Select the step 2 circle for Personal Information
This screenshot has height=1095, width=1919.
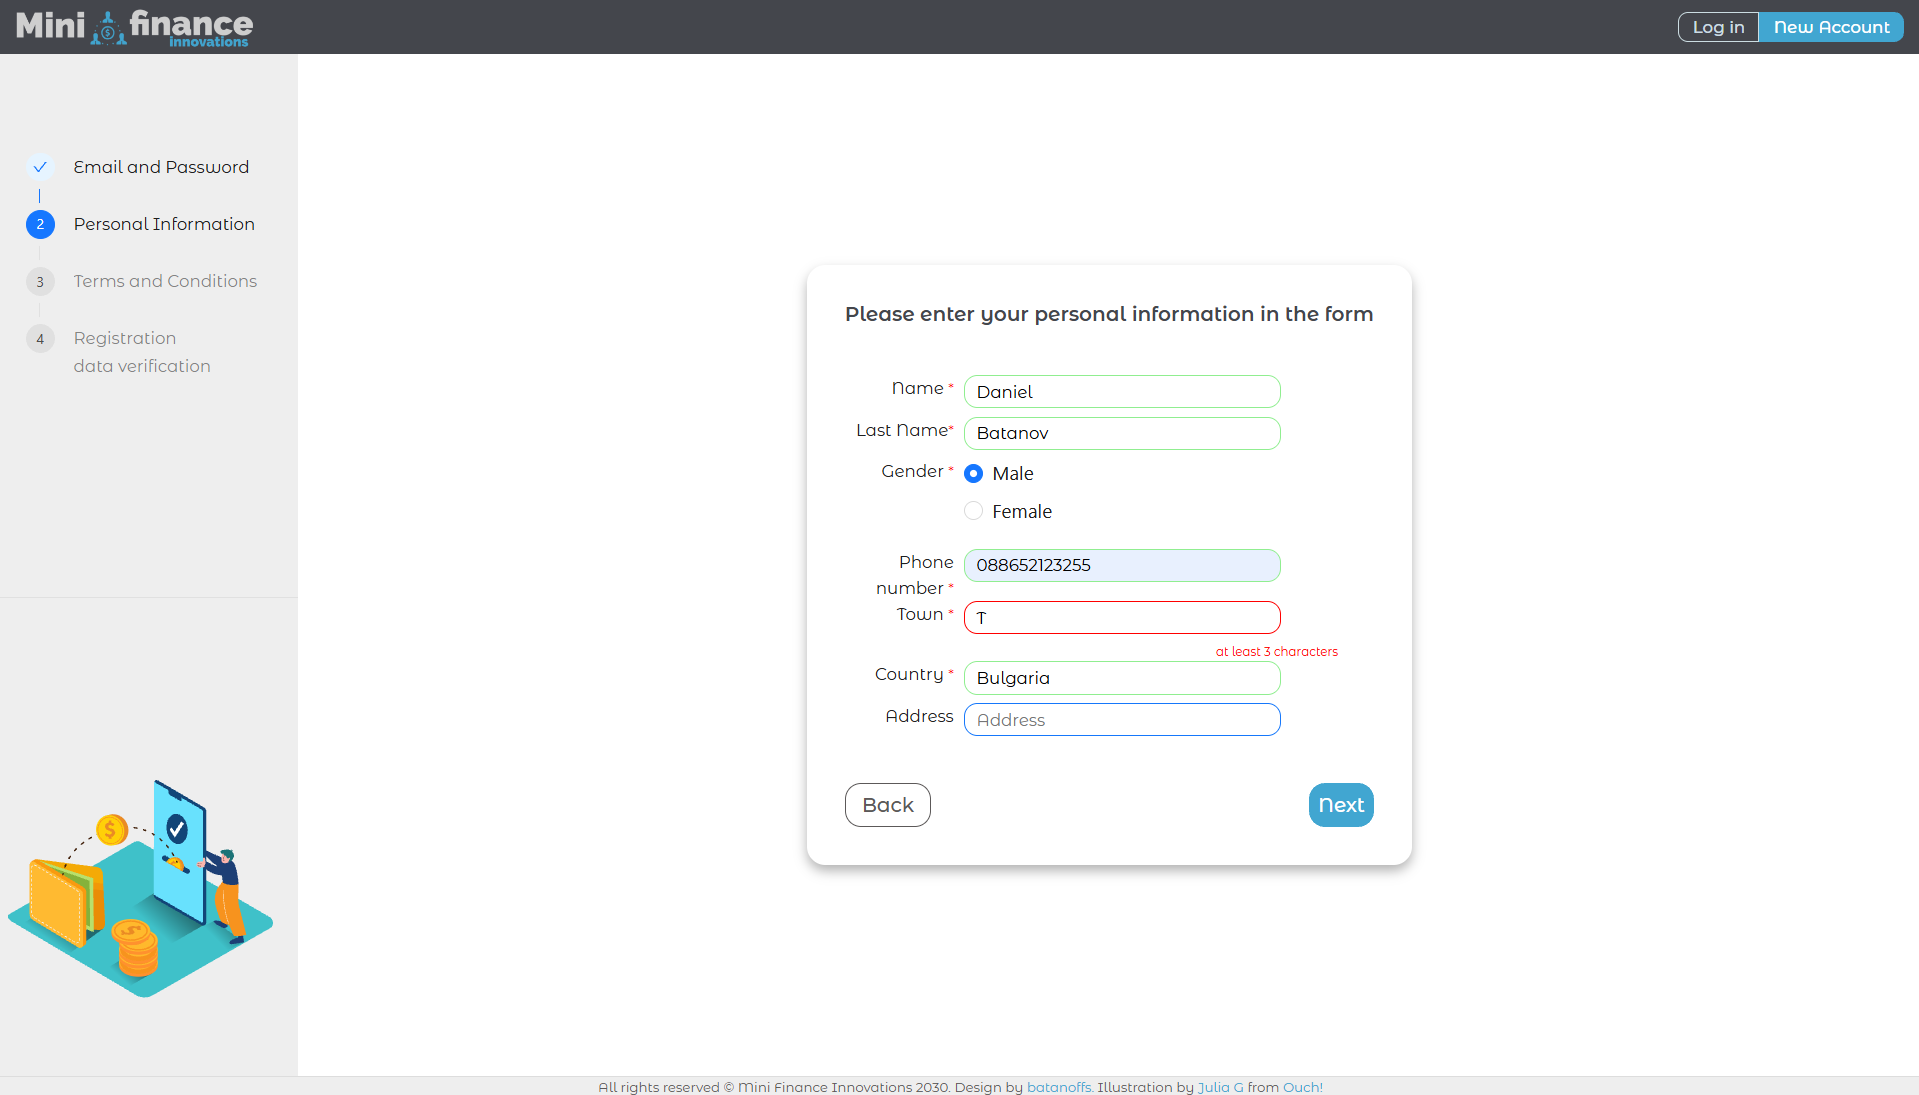(40, 224)
